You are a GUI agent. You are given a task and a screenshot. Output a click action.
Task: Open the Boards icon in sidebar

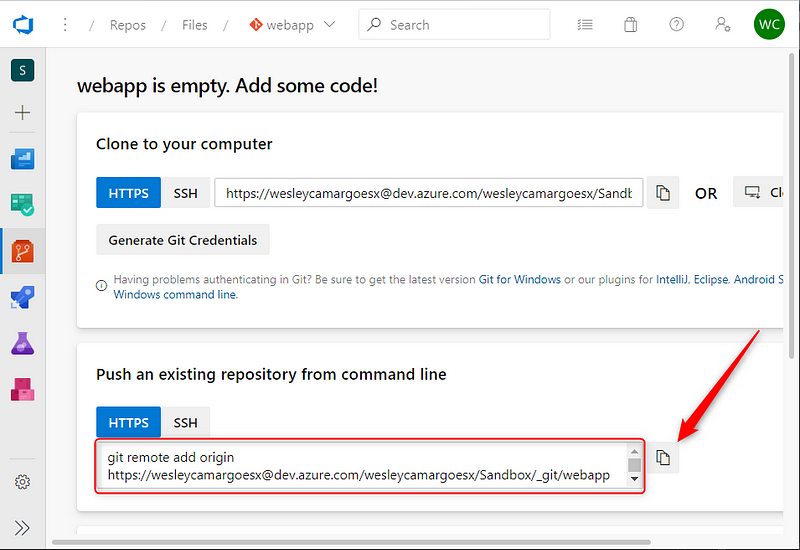tap(22, 204)
